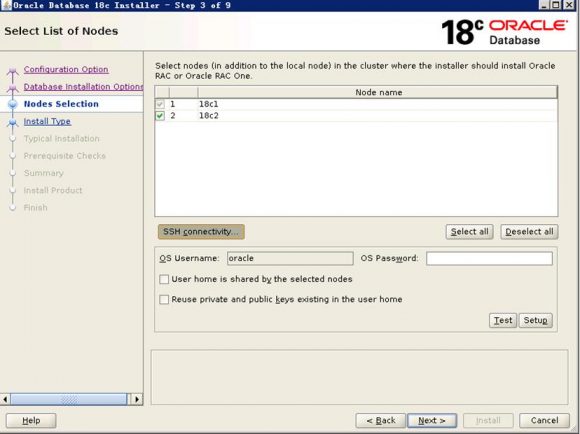
Task: Click the Database Installation Options step marker
Action: point(13,87)
